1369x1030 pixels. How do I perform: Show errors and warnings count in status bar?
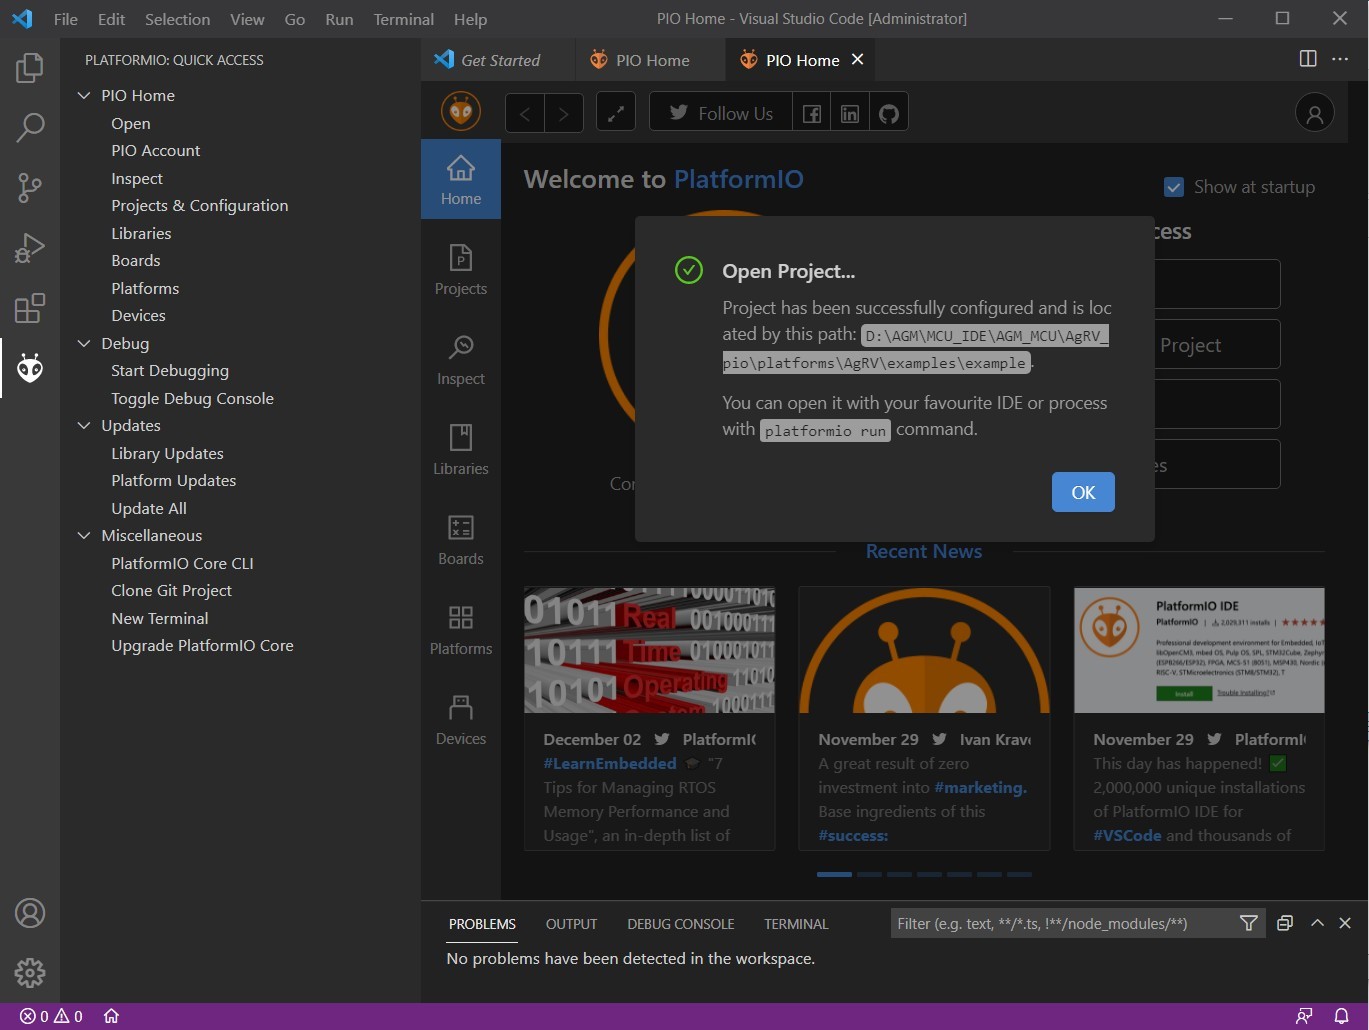tap(51, 1016)
